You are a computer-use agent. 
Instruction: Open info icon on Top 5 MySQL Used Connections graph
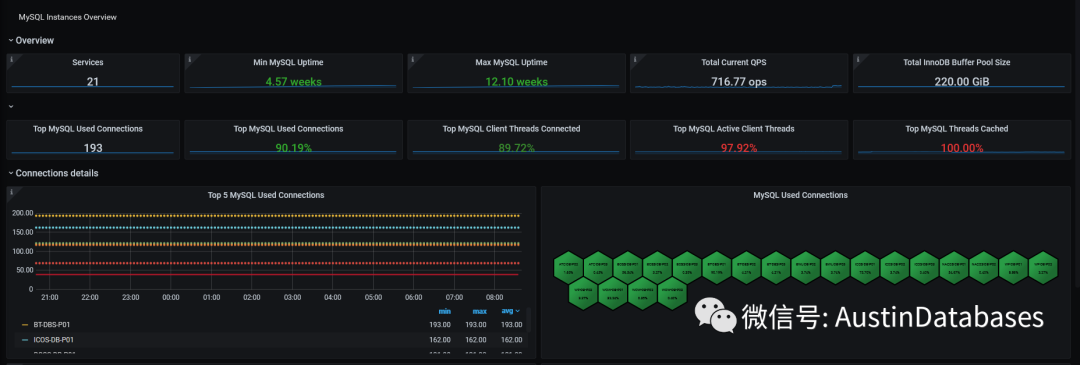point(11,193)
